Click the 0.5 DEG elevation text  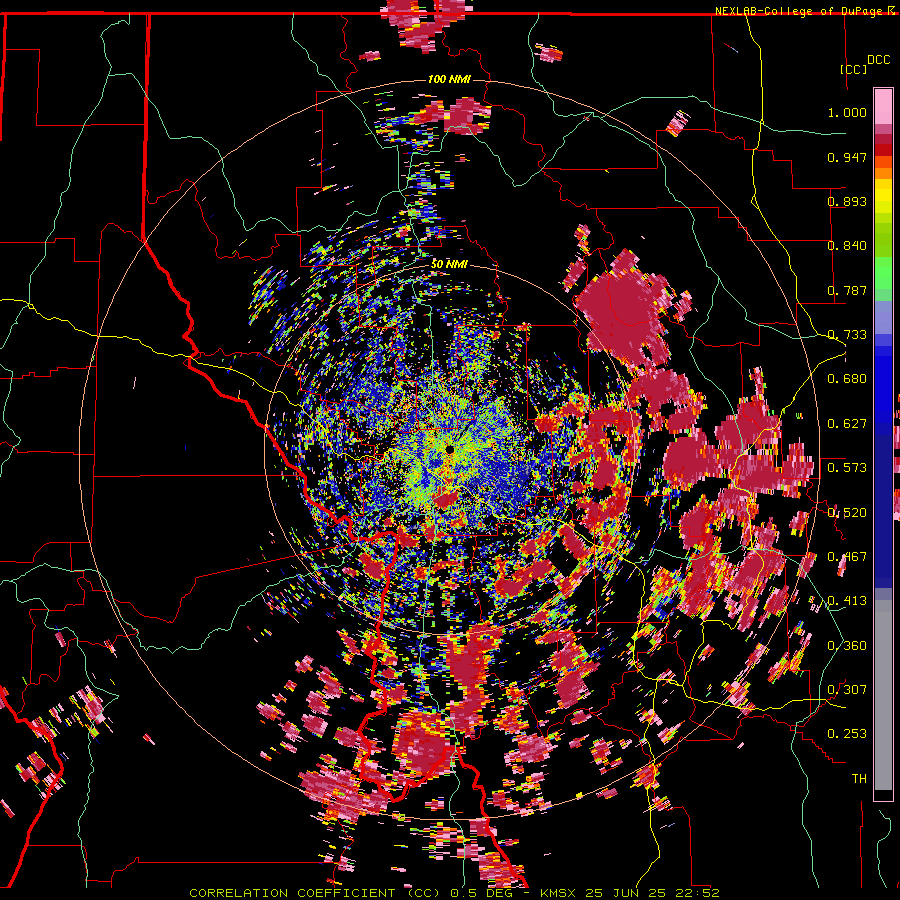pyautogui.click(x=481, y=893)
